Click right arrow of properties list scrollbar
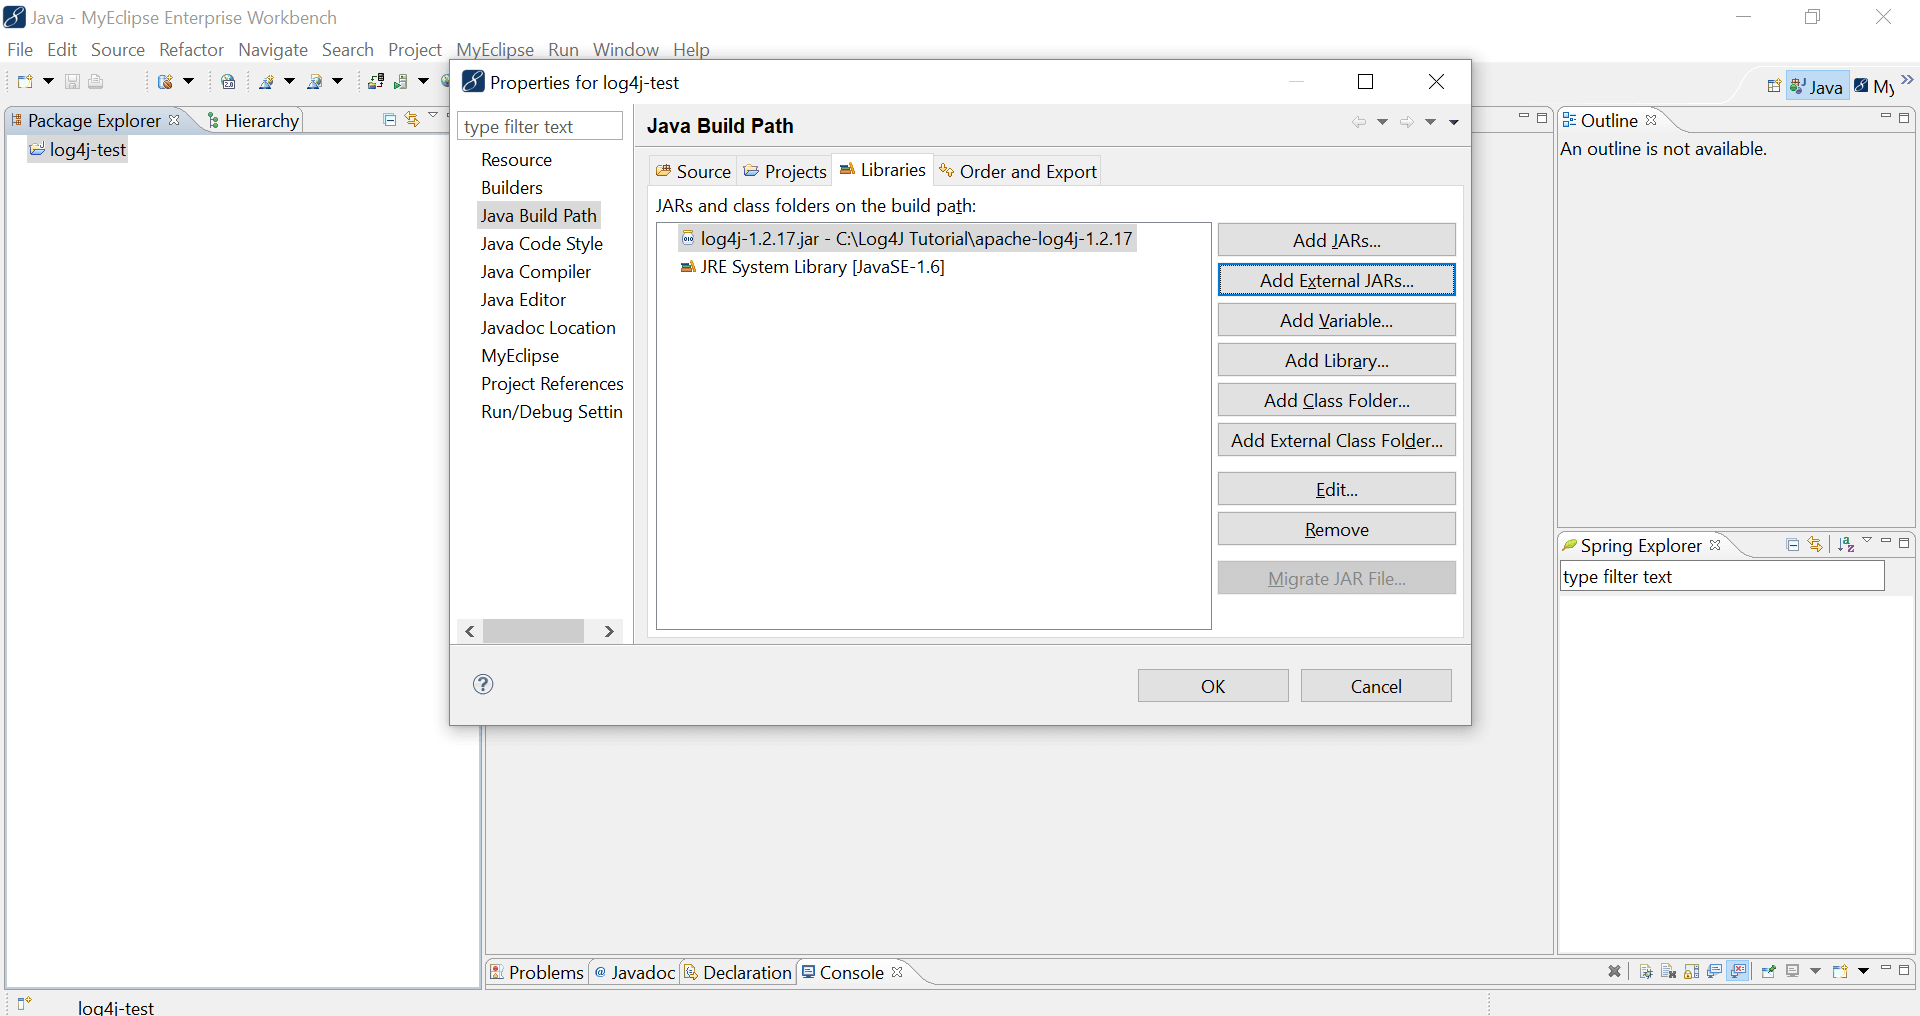1920x1016 pixels. [609, 631]
